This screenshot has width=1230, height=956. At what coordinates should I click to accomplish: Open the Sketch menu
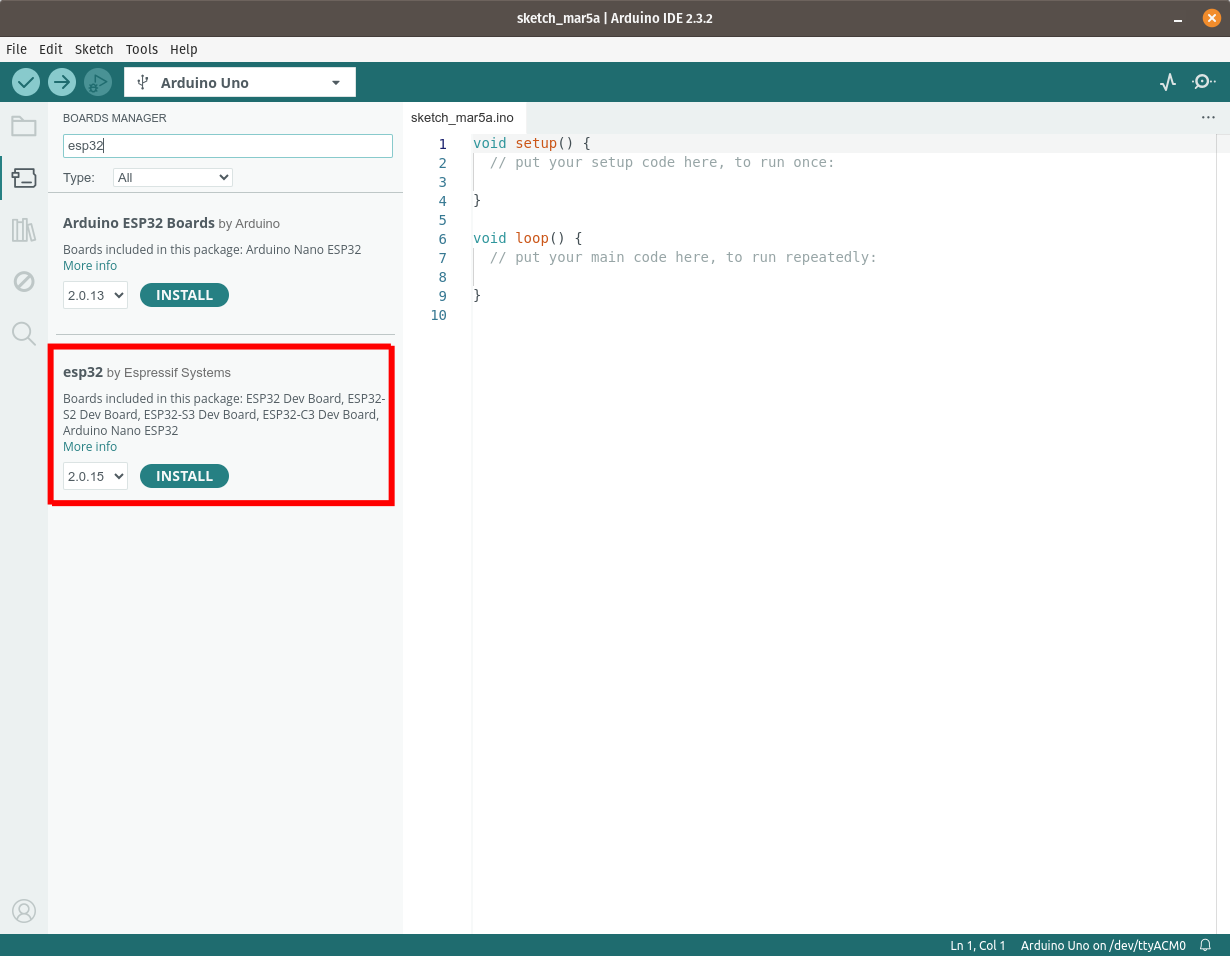(x=94, y=49)
